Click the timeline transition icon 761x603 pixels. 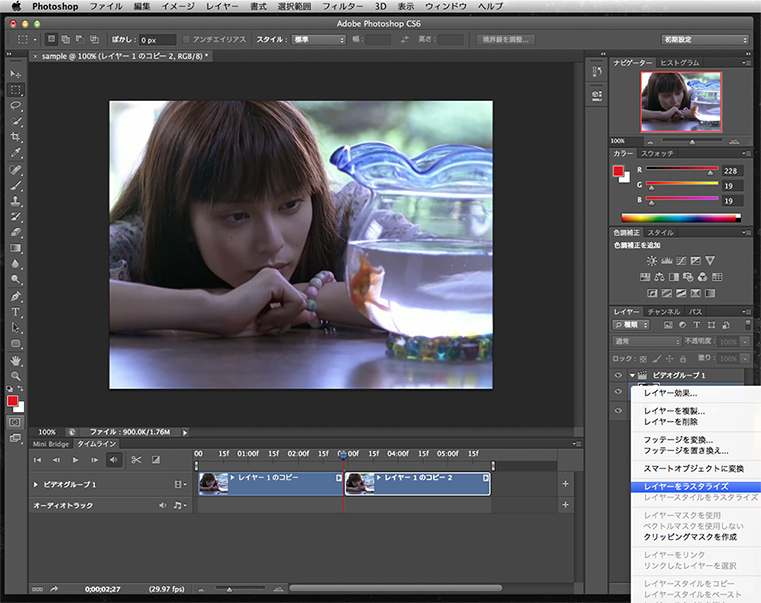[x=156, y=459]
